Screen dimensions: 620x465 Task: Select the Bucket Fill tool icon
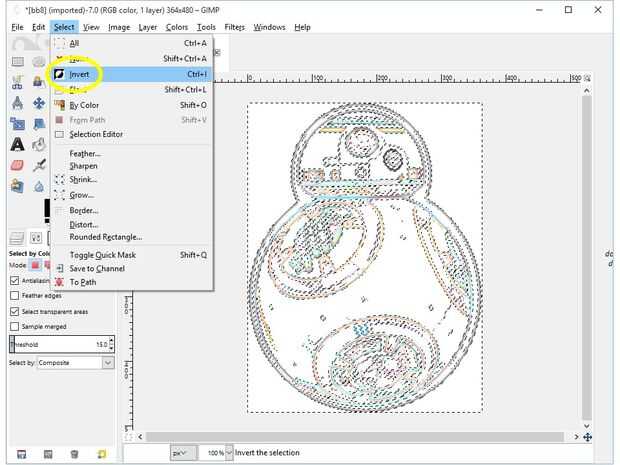click(39, 145)
